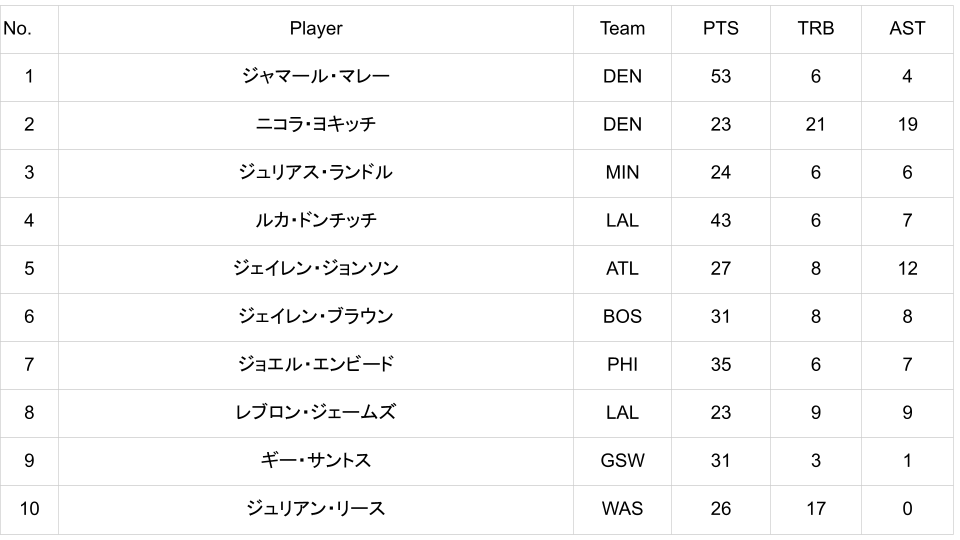Select the GSW team cell
The height and width of the screenshot is (540, 960).
click(622, 460)
